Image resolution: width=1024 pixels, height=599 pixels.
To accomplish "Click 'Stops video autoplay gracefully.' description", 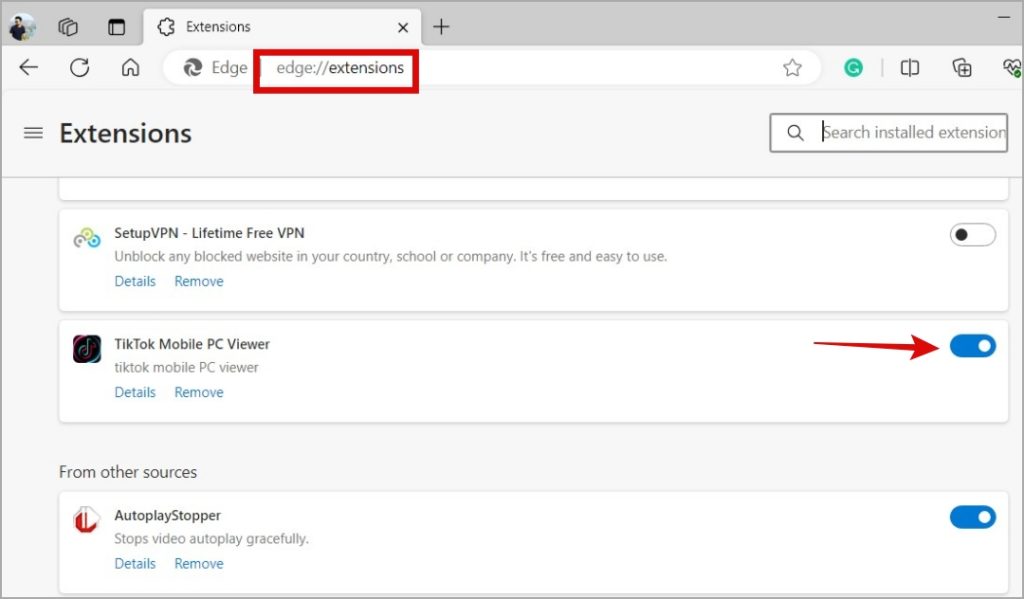I will click(x=212, y=539).
